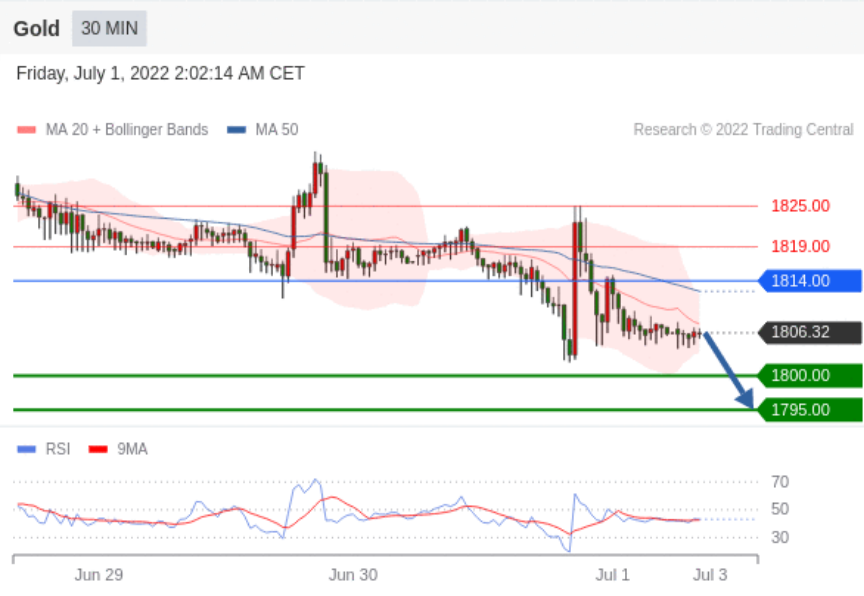Click the blue 1814.00 pivot price tag
The image size is (864, 596).
pos(810,281)
